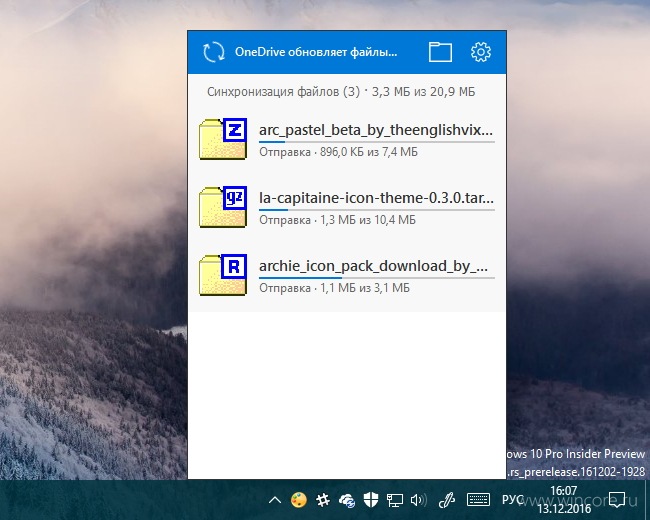Open Action Center notification icon
650x520 pixels.
click(x=617, y=500)
